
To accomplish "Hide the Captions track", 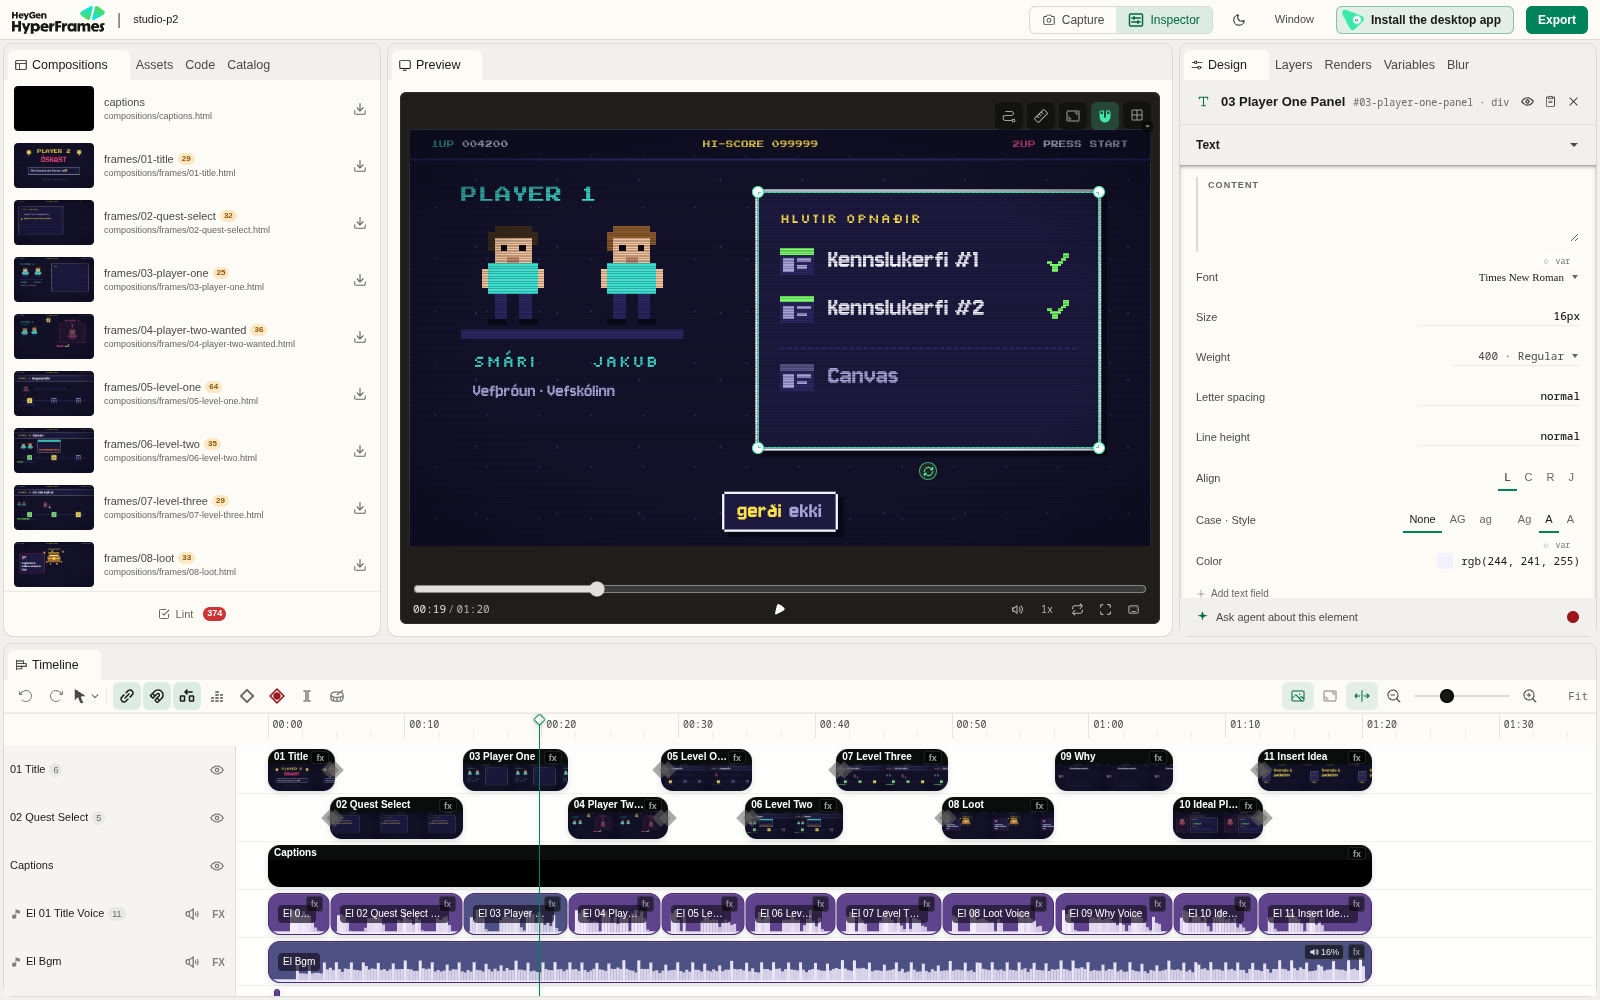I will 217,866.
